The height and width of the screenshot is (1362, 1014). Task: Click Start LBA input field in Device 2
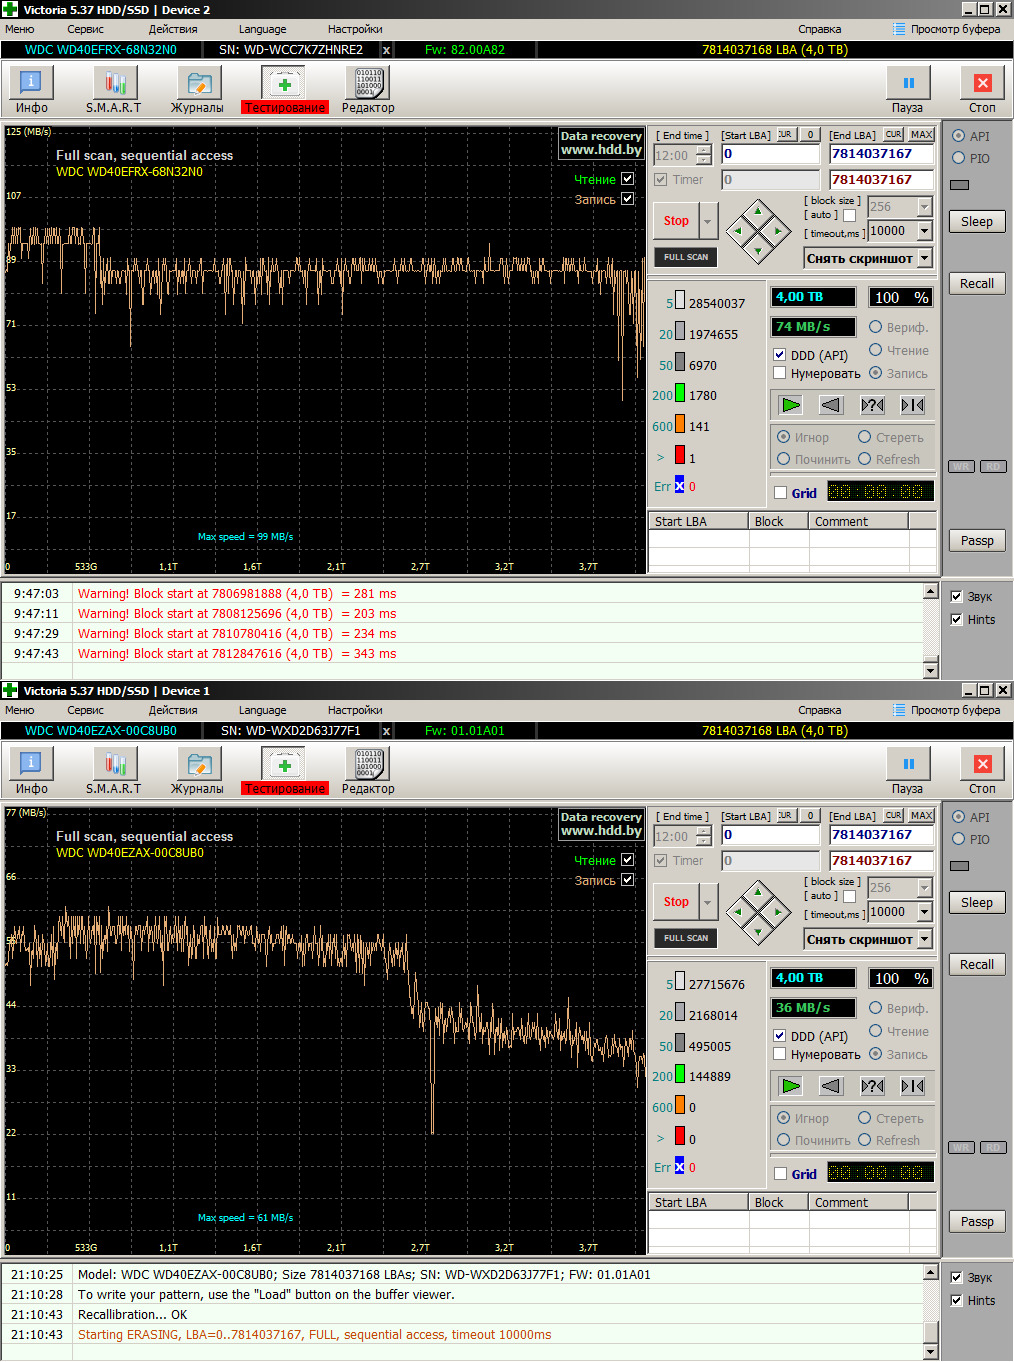click(770, 154)
